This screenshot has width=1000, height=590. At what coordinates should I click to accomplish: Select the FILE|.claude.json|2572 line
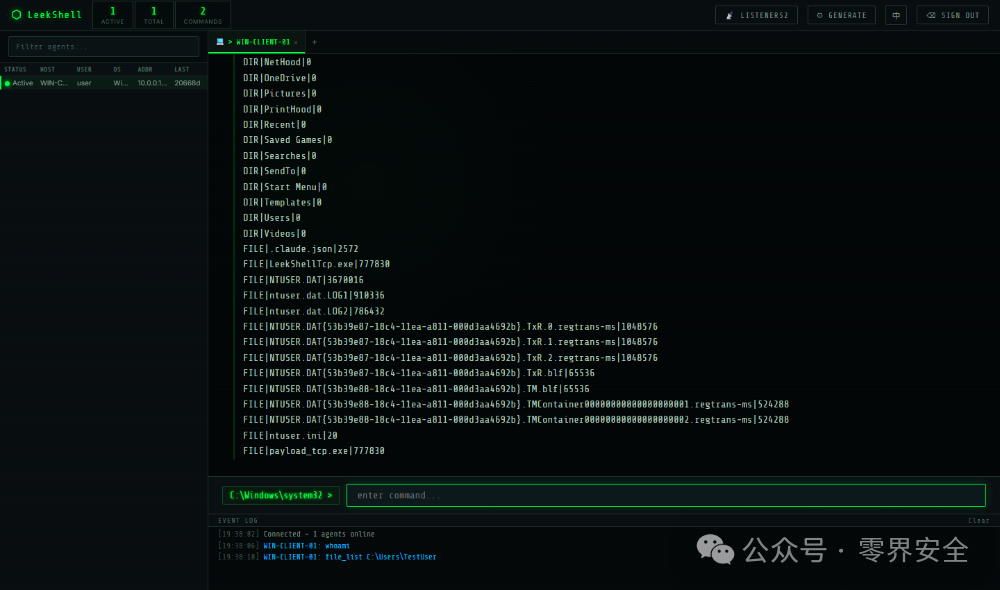(x=300, y=249)
